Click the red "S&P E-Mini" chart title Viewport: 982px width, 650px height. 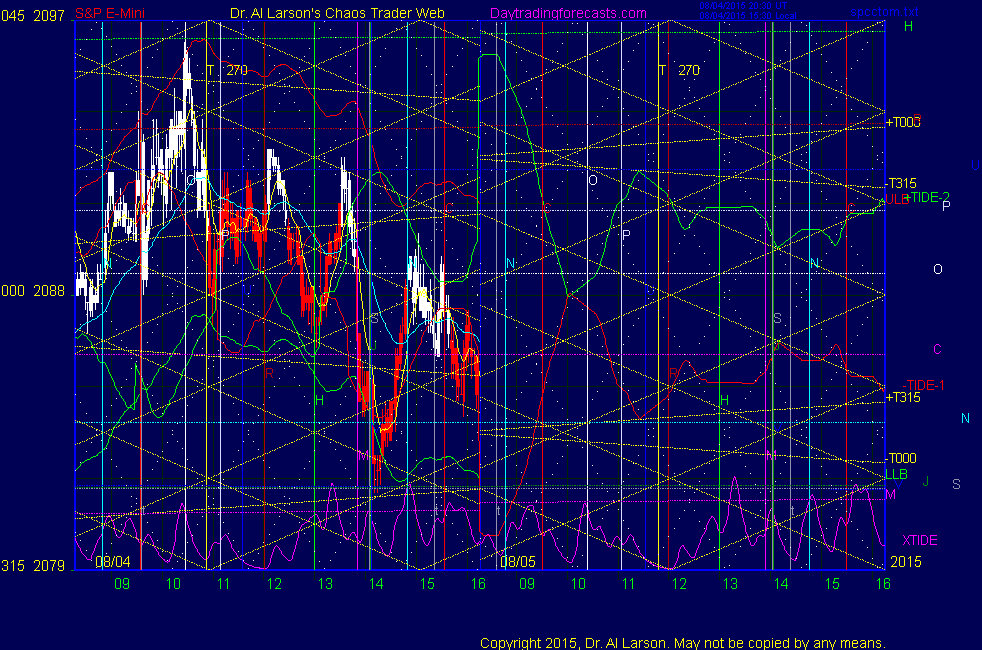pyautogui.click(x=110, y=13)
